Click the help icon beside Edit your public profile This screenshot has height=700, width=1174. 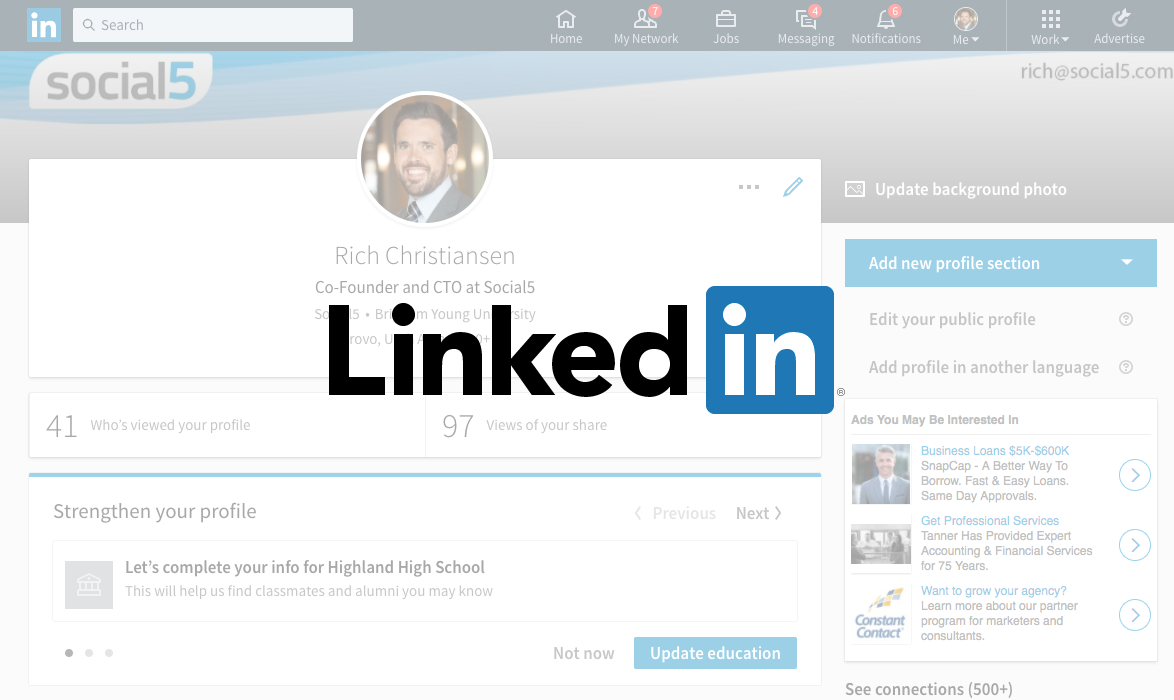pos(1126,319)
